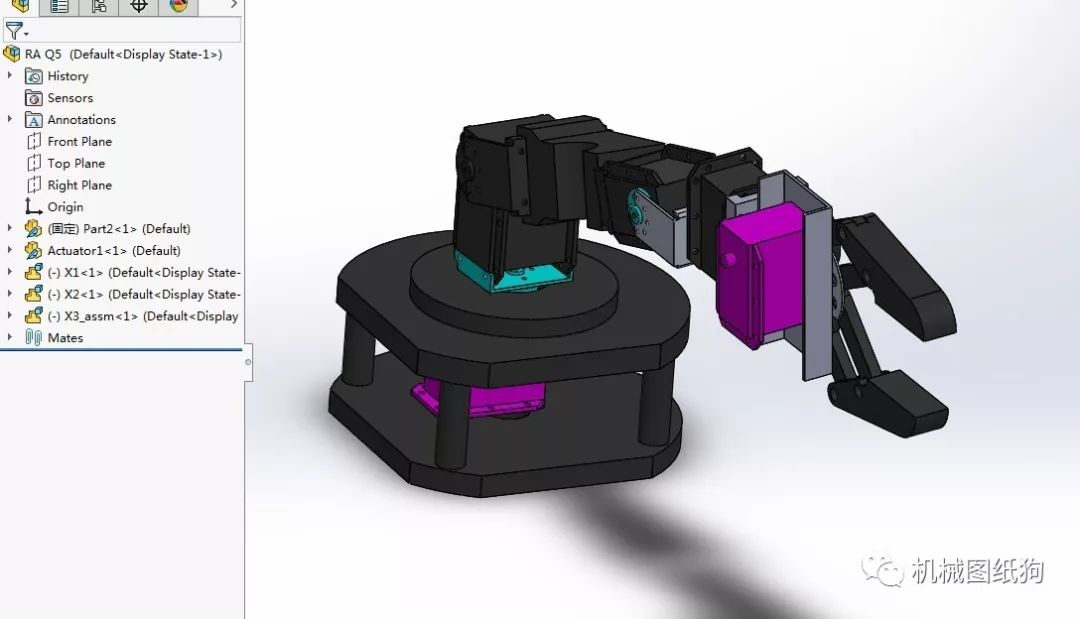Expand the Mates folder
This screenshot has width=1080, height=619.
(x=10, y=337)
